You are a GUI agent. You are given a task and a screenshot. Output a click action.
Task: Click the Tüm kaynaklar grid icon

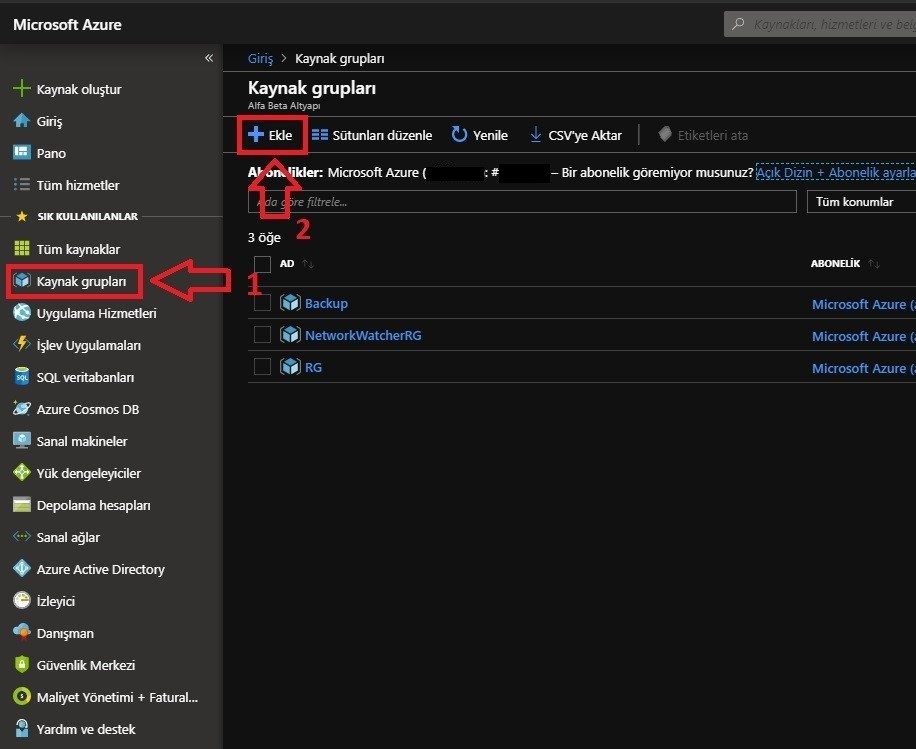tap(22, 248)
